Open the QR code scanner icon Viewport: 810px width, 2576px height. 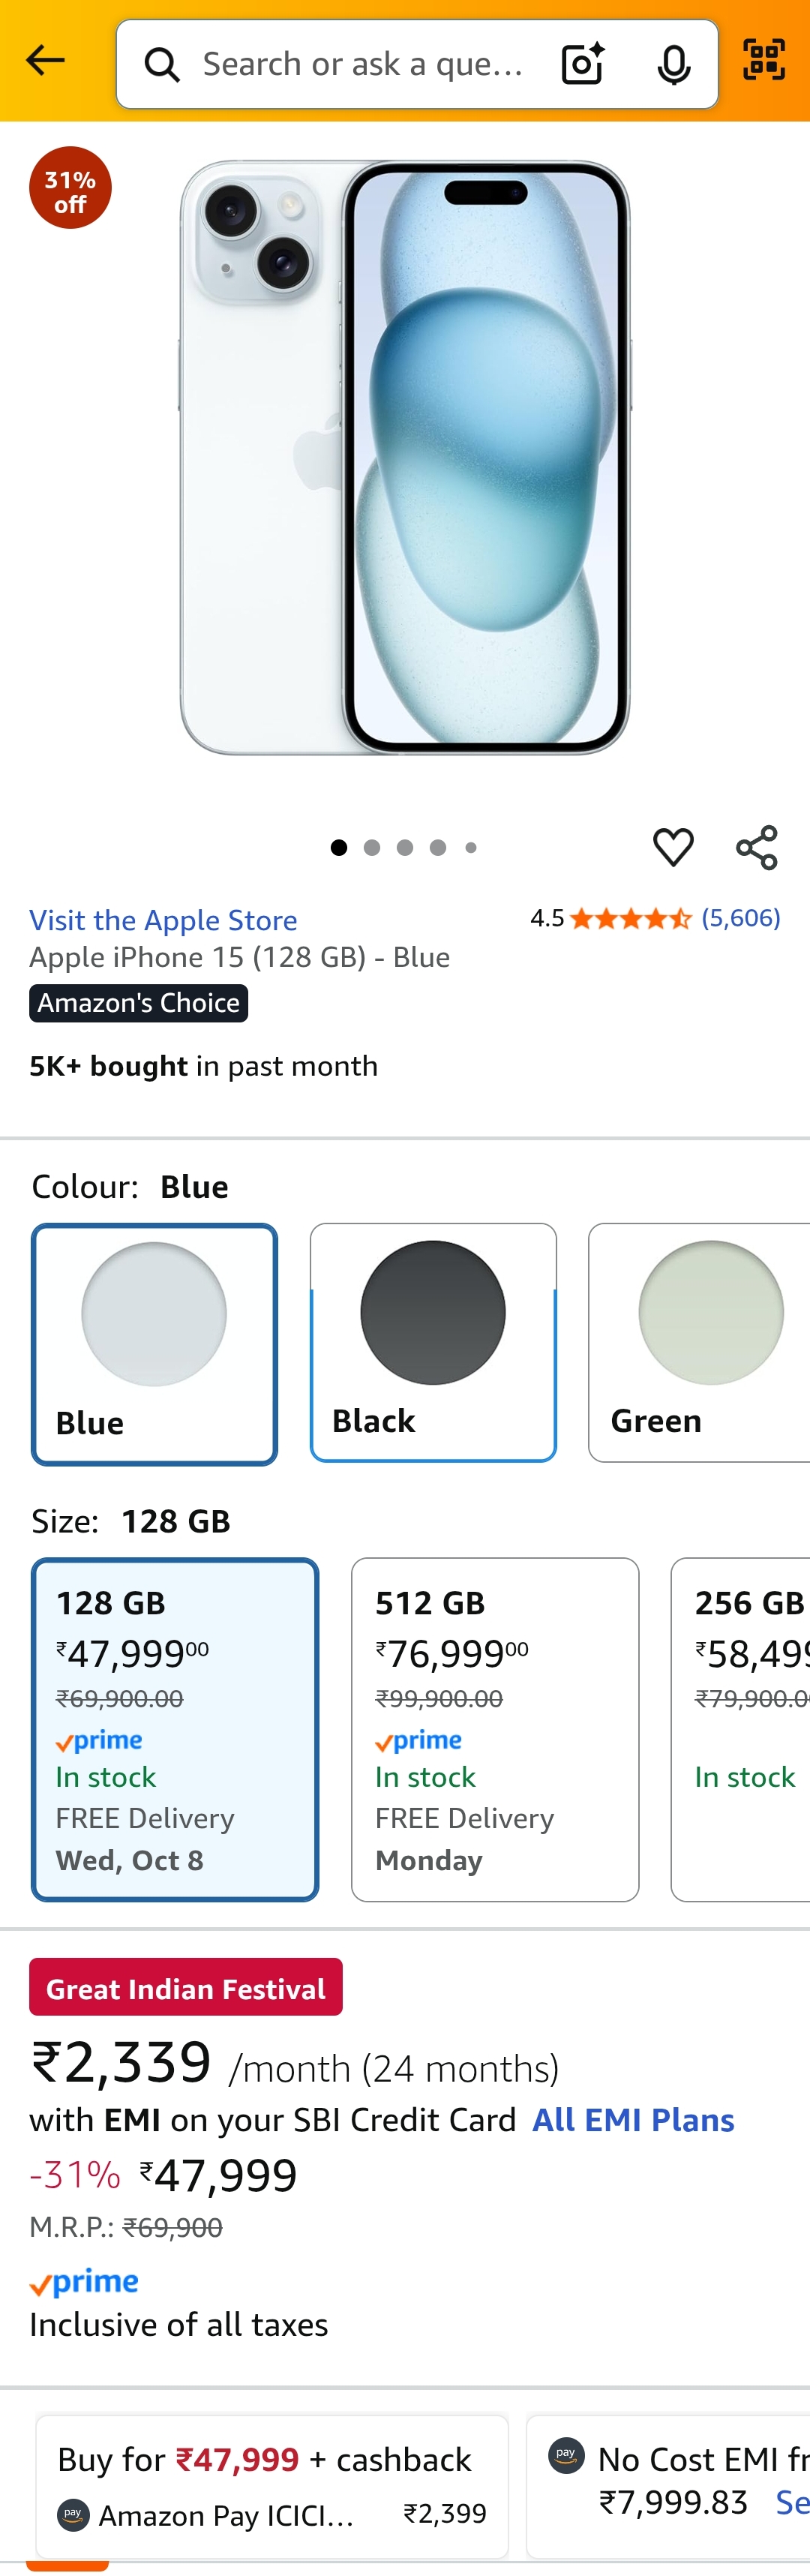[x=764, y=60]
